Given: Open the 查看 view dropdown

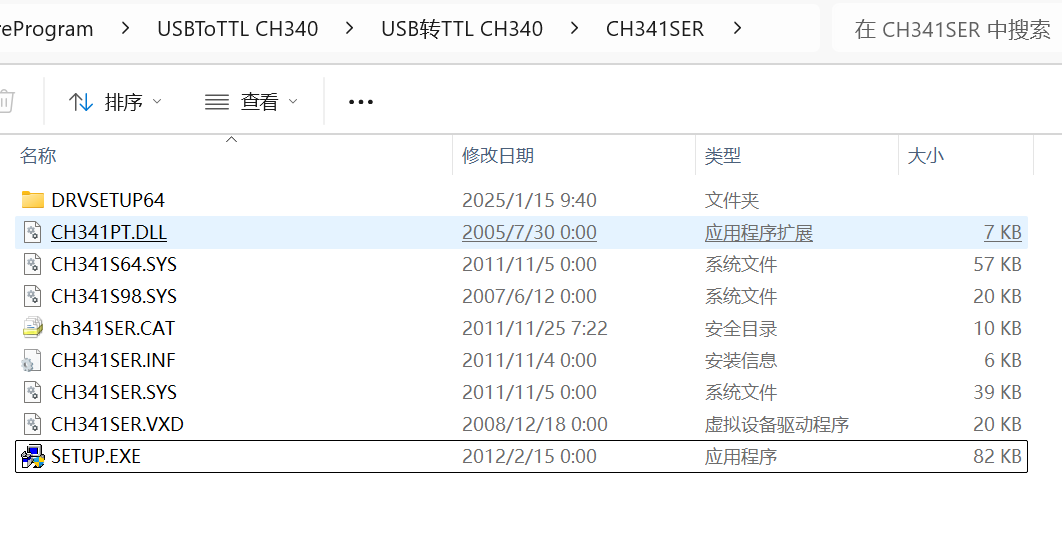Looking at the screenshot, I should coord(251,101).
